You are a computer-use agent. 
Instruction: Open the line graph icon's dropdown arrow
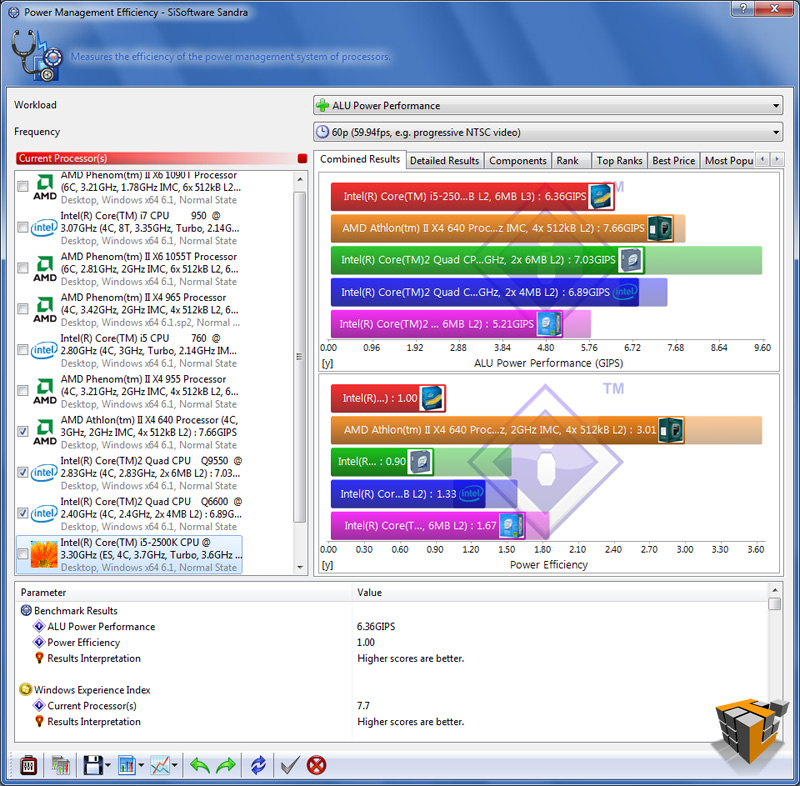coord(174,765)
